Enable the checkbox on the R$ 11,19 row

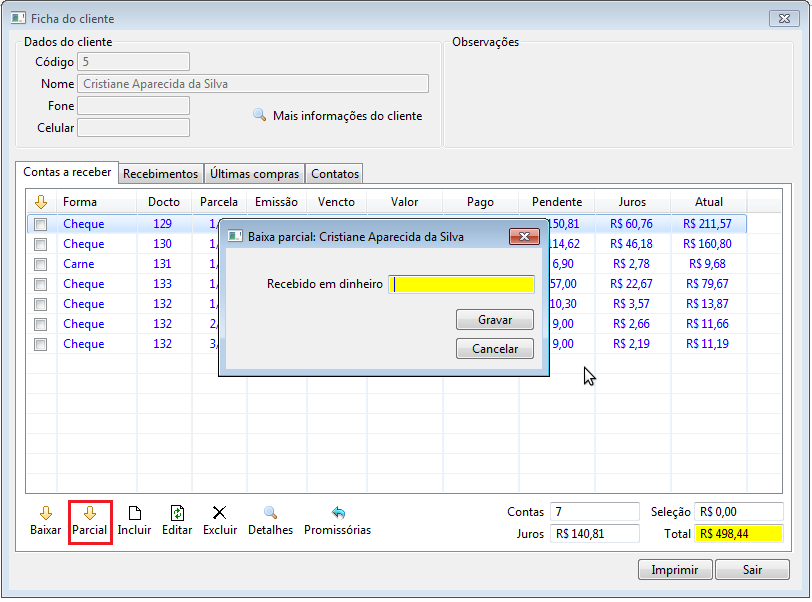40,344
